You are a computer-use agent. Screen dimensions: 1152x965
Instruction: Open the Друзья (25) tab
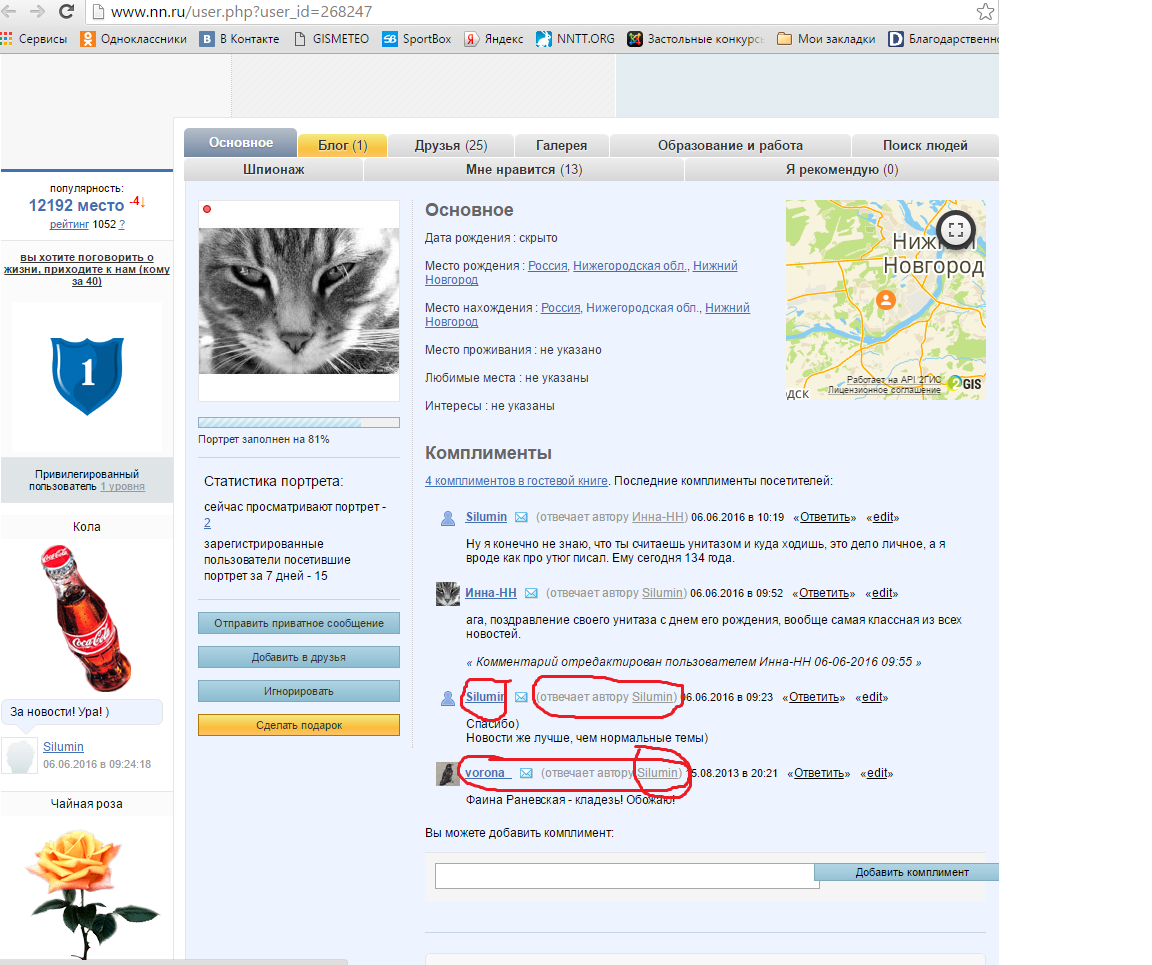click(x=451, y=146)
